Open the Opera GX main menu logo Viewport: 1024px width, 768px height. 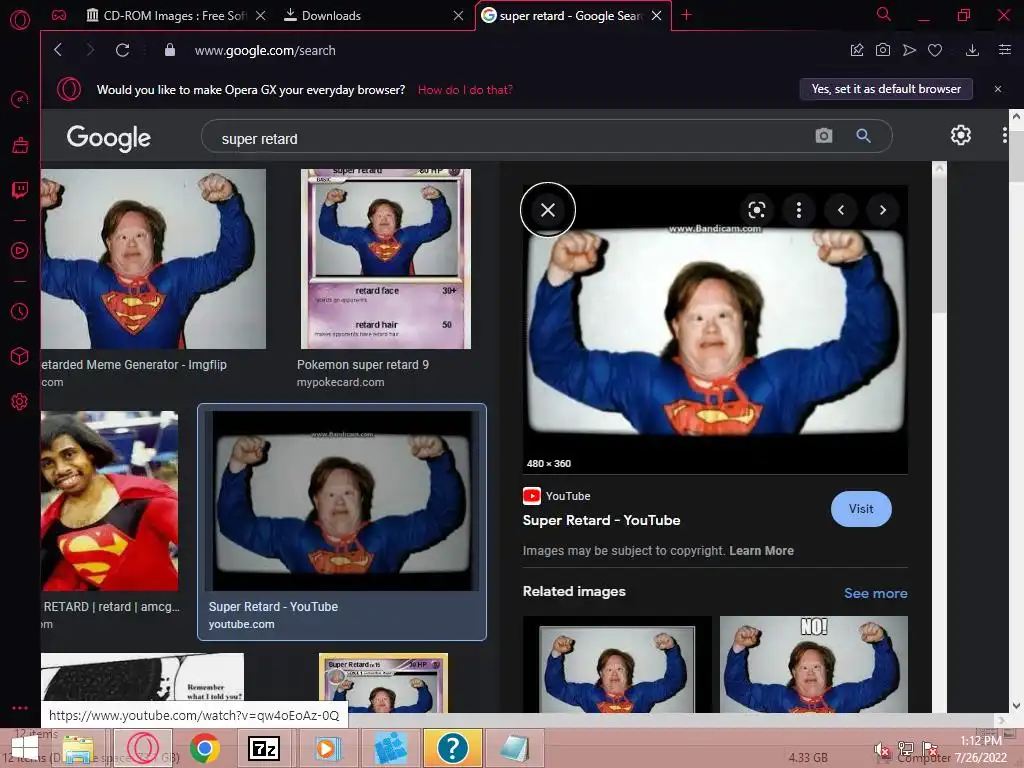coord(20,20)
